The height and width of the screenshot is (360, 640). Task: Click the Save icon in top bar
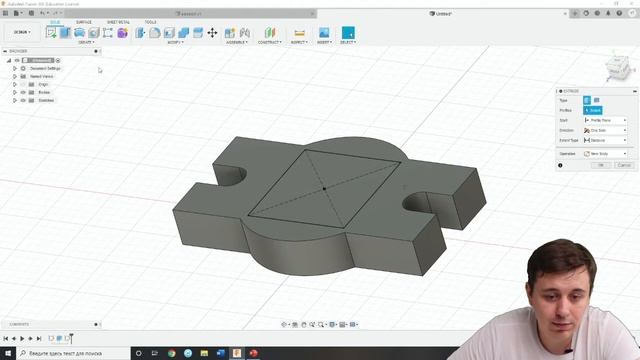31,13
